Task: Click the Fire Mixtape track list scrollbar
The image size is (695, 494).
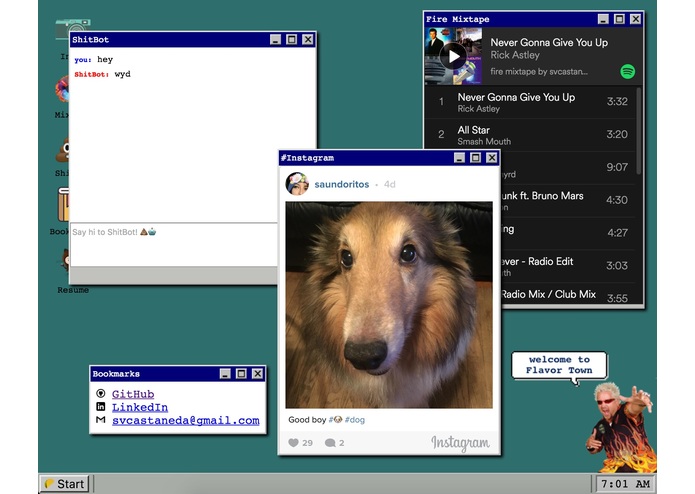Action: tap(639, 131)
